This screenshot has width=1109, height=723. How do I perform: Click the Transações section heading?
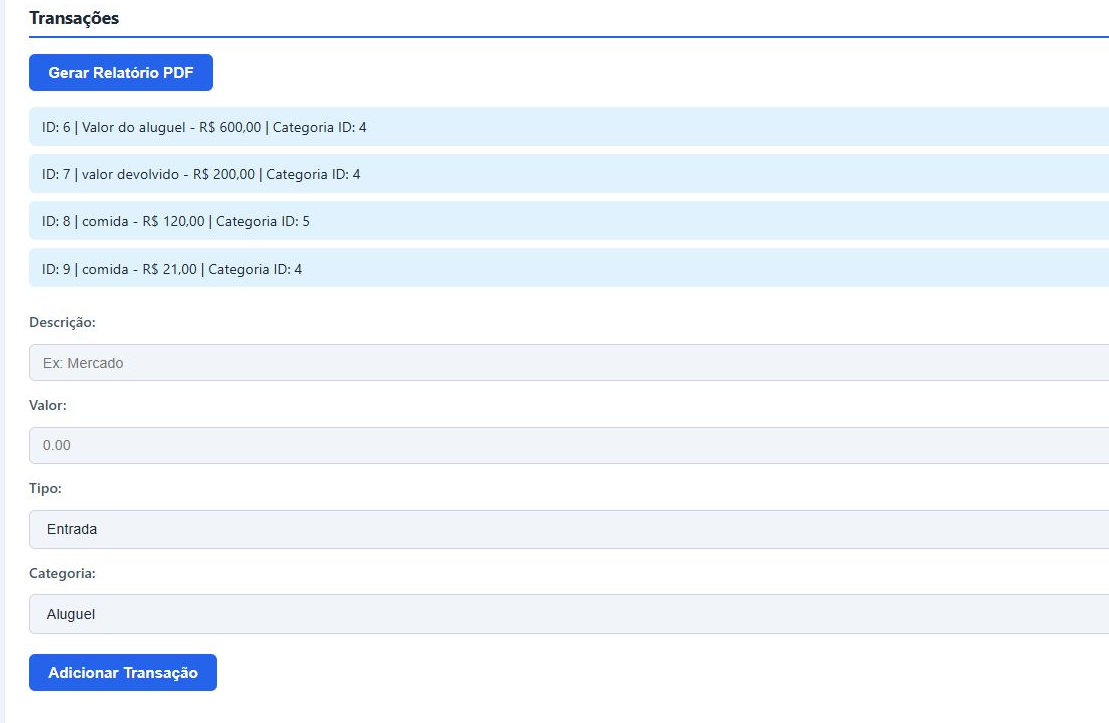point(74,18)
